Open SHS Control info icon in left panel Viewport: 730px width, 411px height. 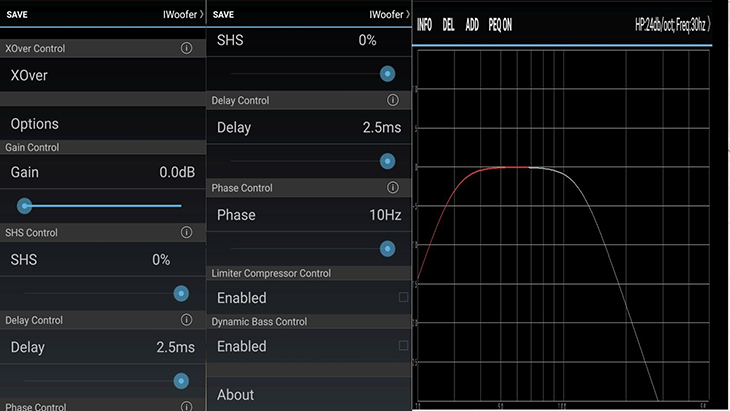[x=186, y=232]
